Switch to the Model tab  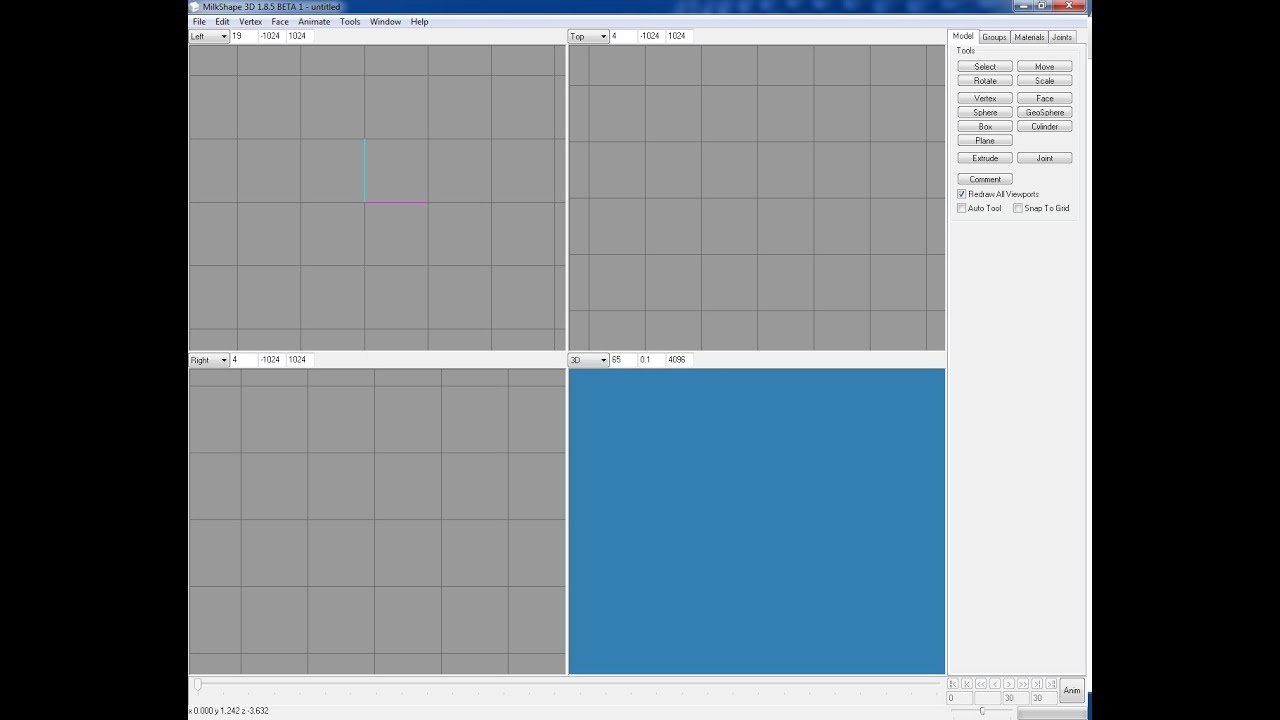point(963,36)
